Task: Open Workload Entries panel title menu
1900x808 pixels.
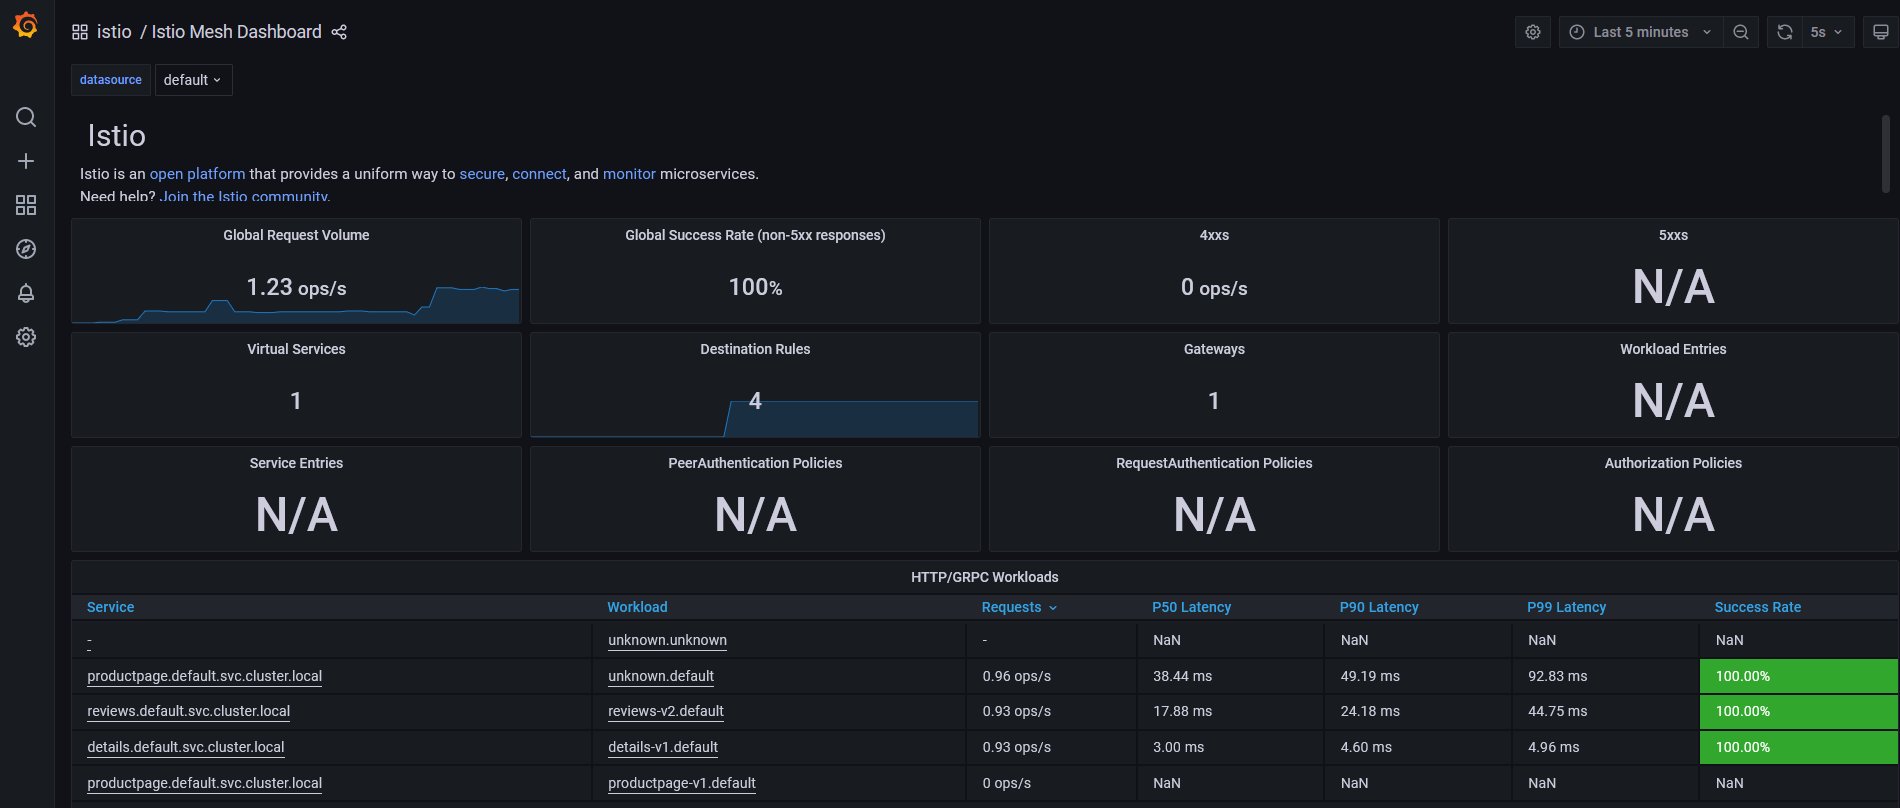Action: pos(1673,349)
